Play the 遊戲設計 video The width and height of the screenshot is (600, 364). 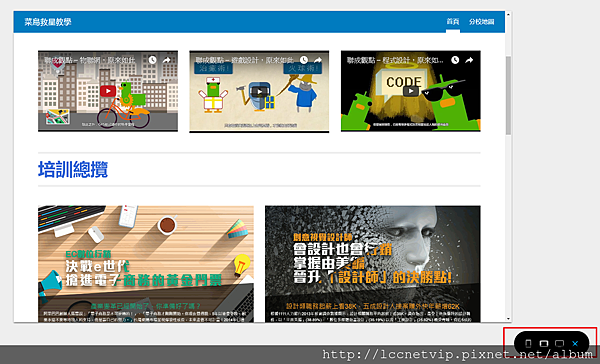tap(259, 91)
